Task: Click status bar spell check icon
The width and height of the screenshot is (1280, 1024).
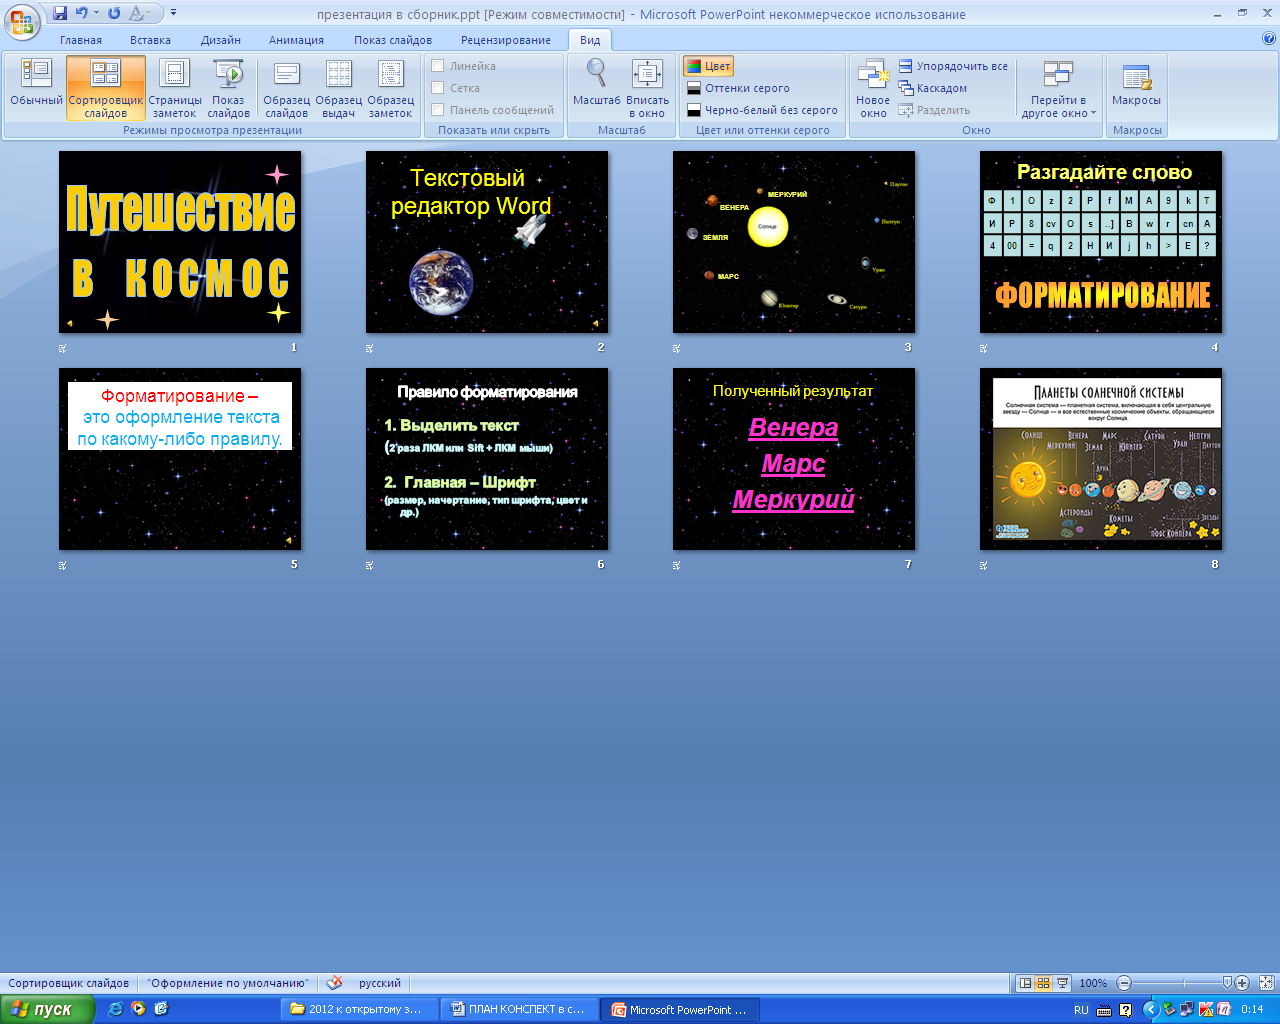Action: pos(335,983)
